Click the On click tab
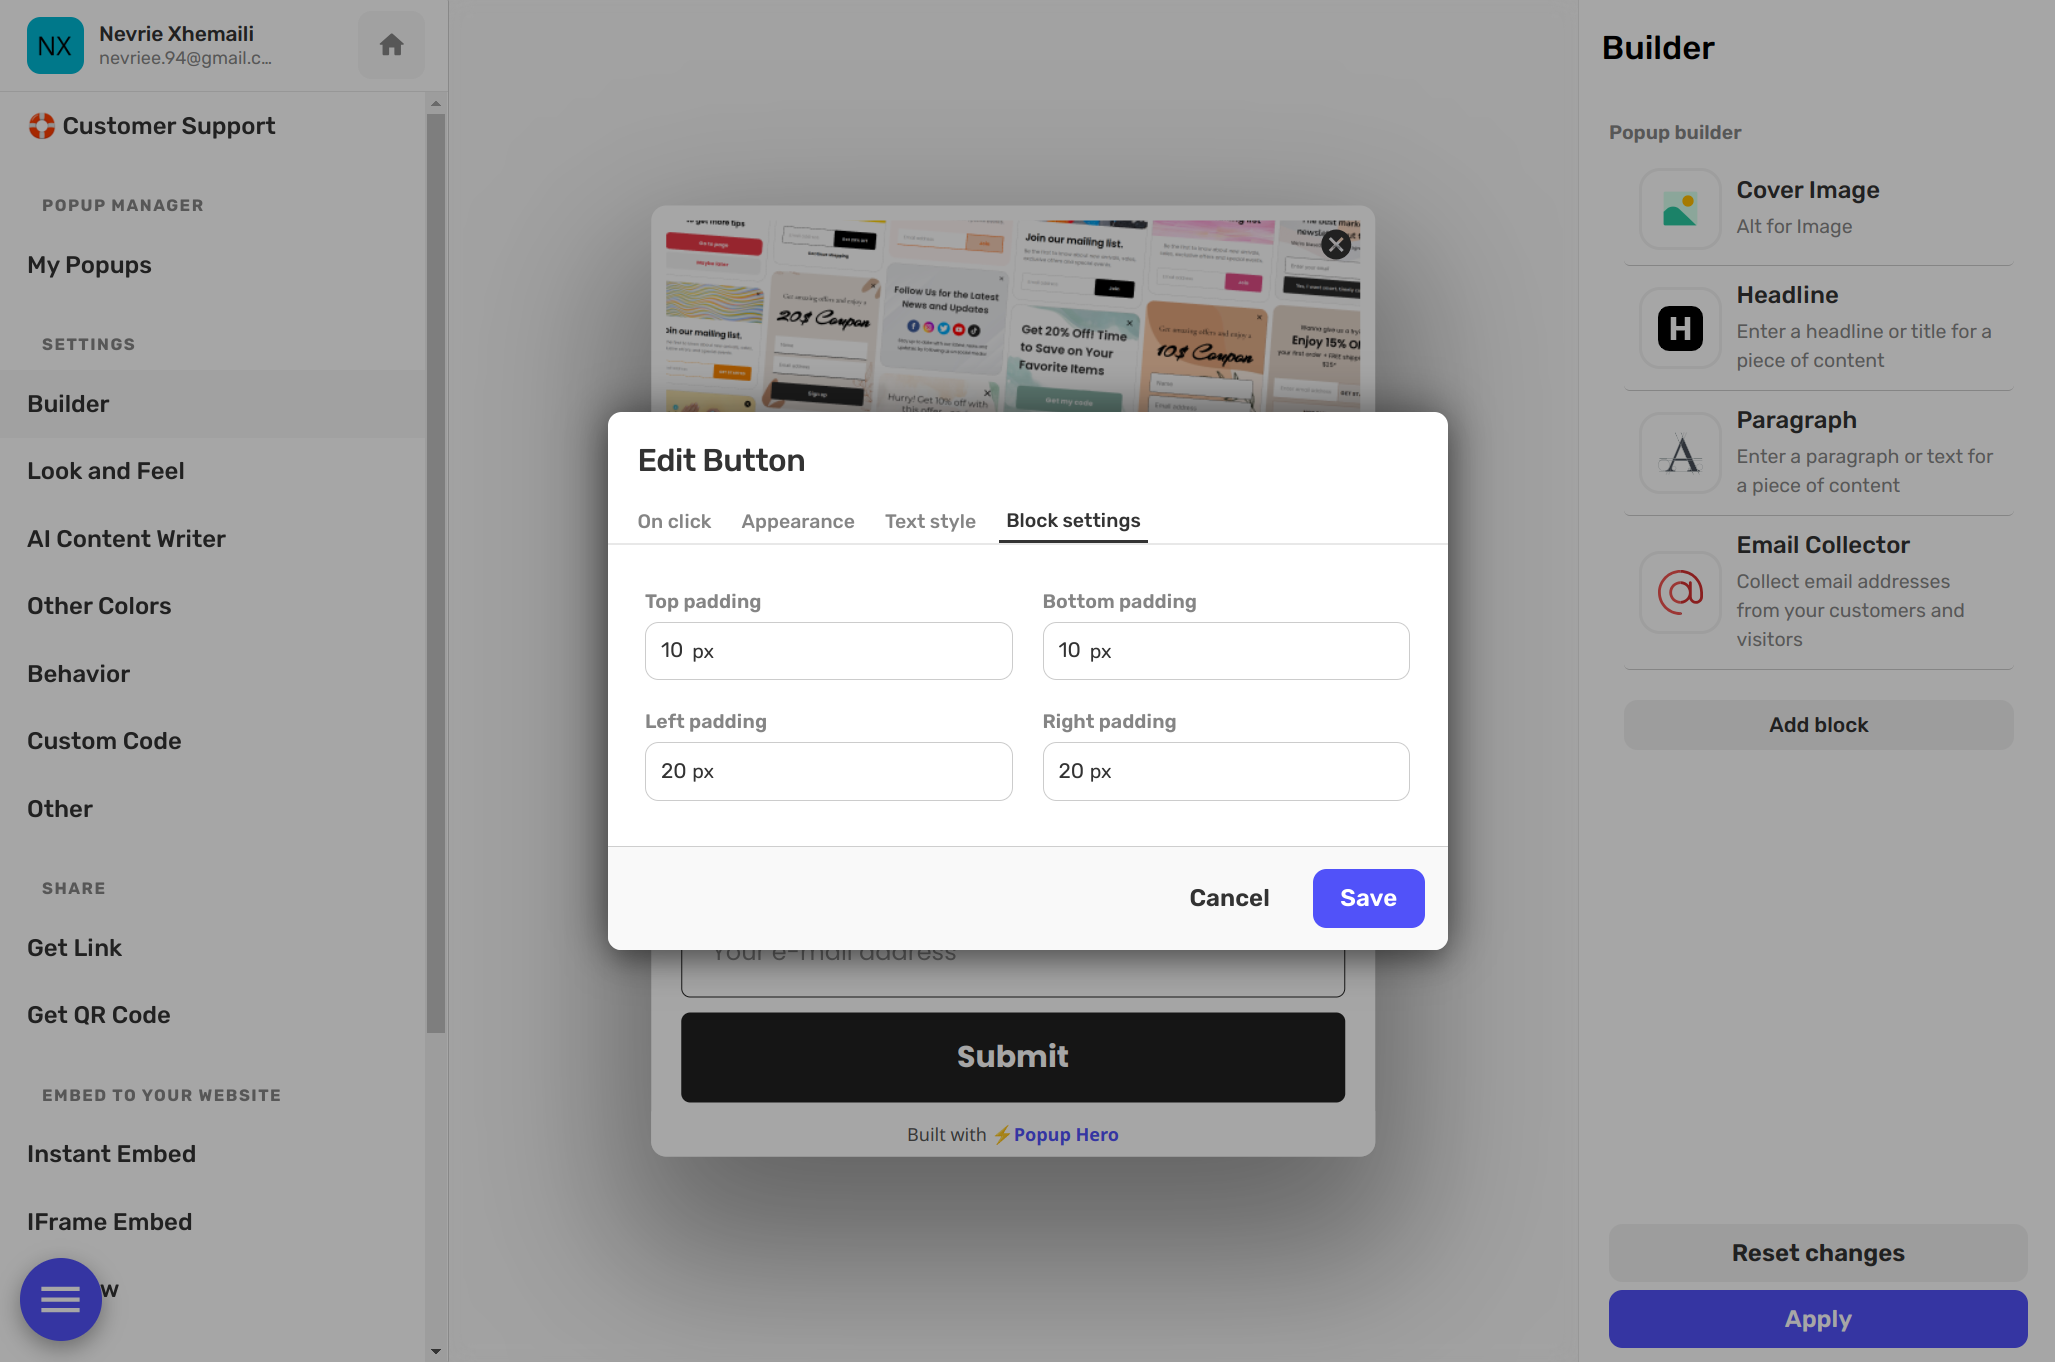 675,520
